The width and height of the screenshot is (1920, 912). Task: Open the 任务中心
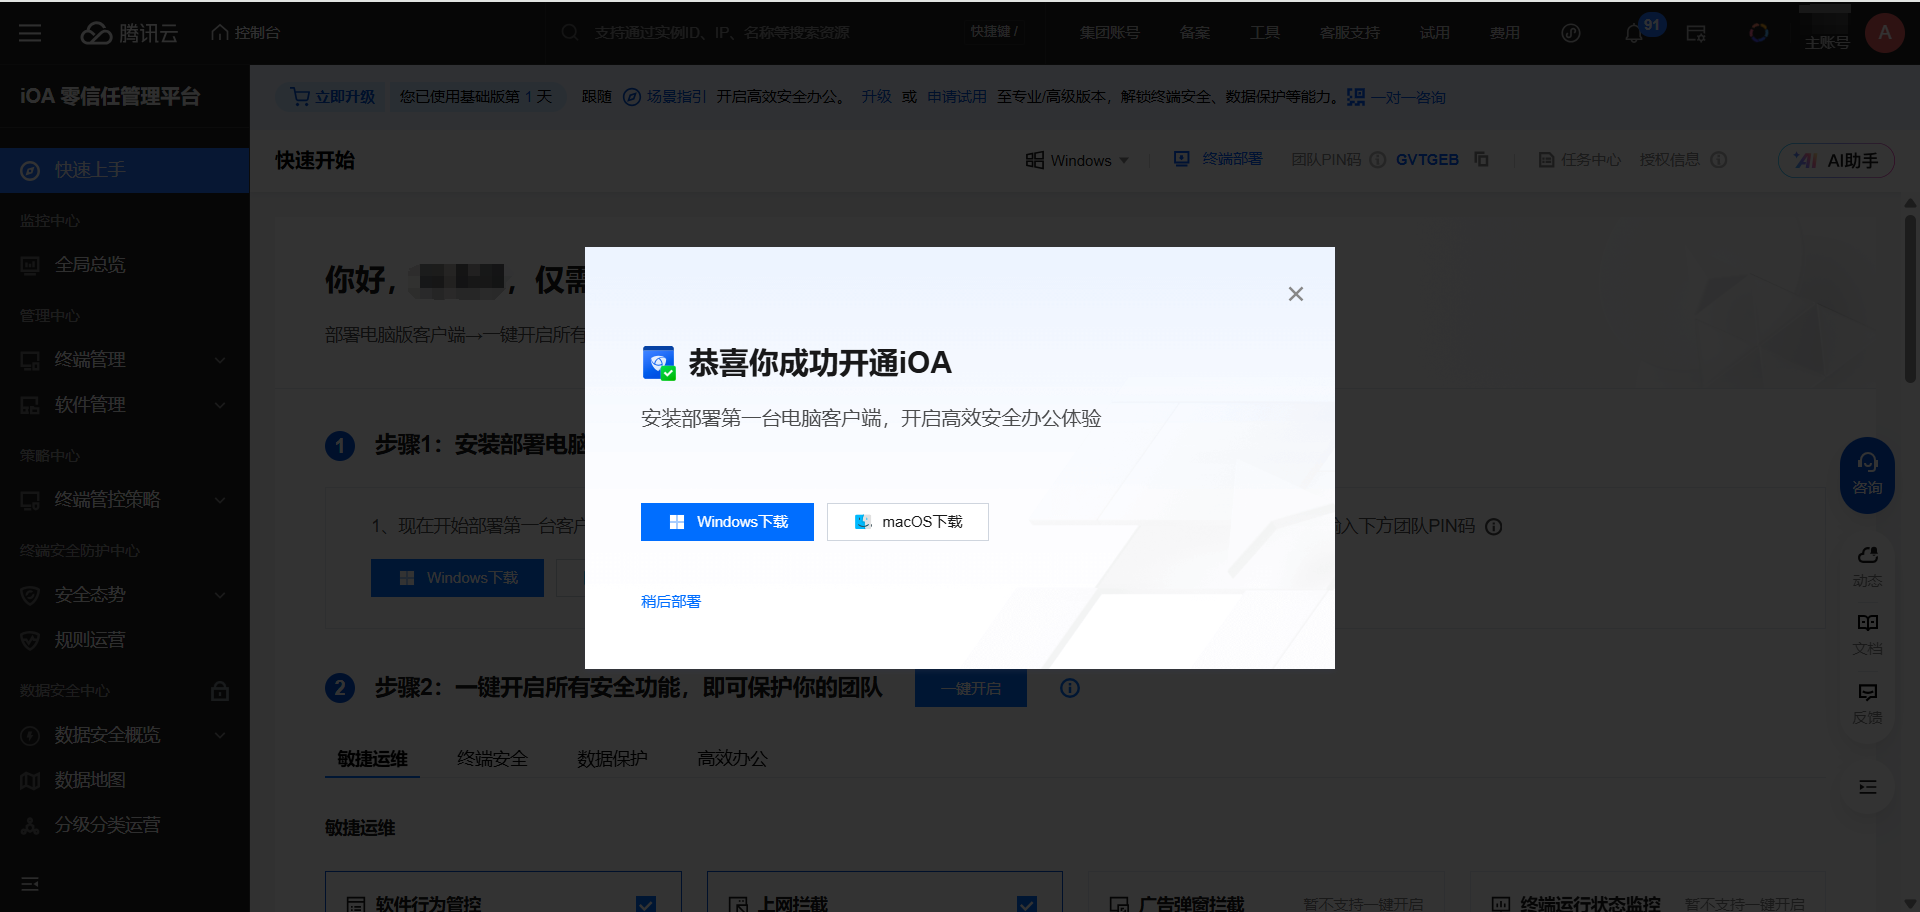(x=1579, y=160)
